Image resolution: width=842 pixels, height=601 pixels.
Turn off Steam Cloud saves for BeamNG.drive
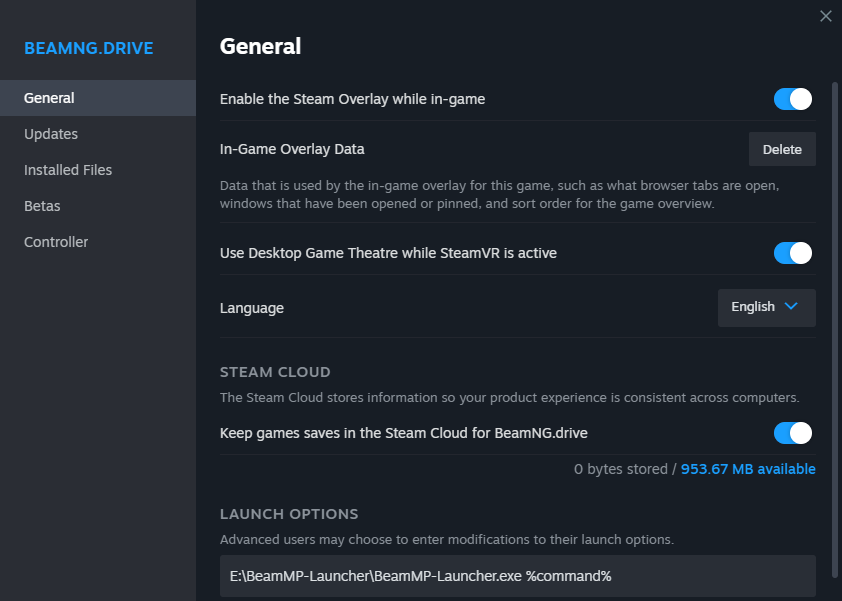click(793, 433)
